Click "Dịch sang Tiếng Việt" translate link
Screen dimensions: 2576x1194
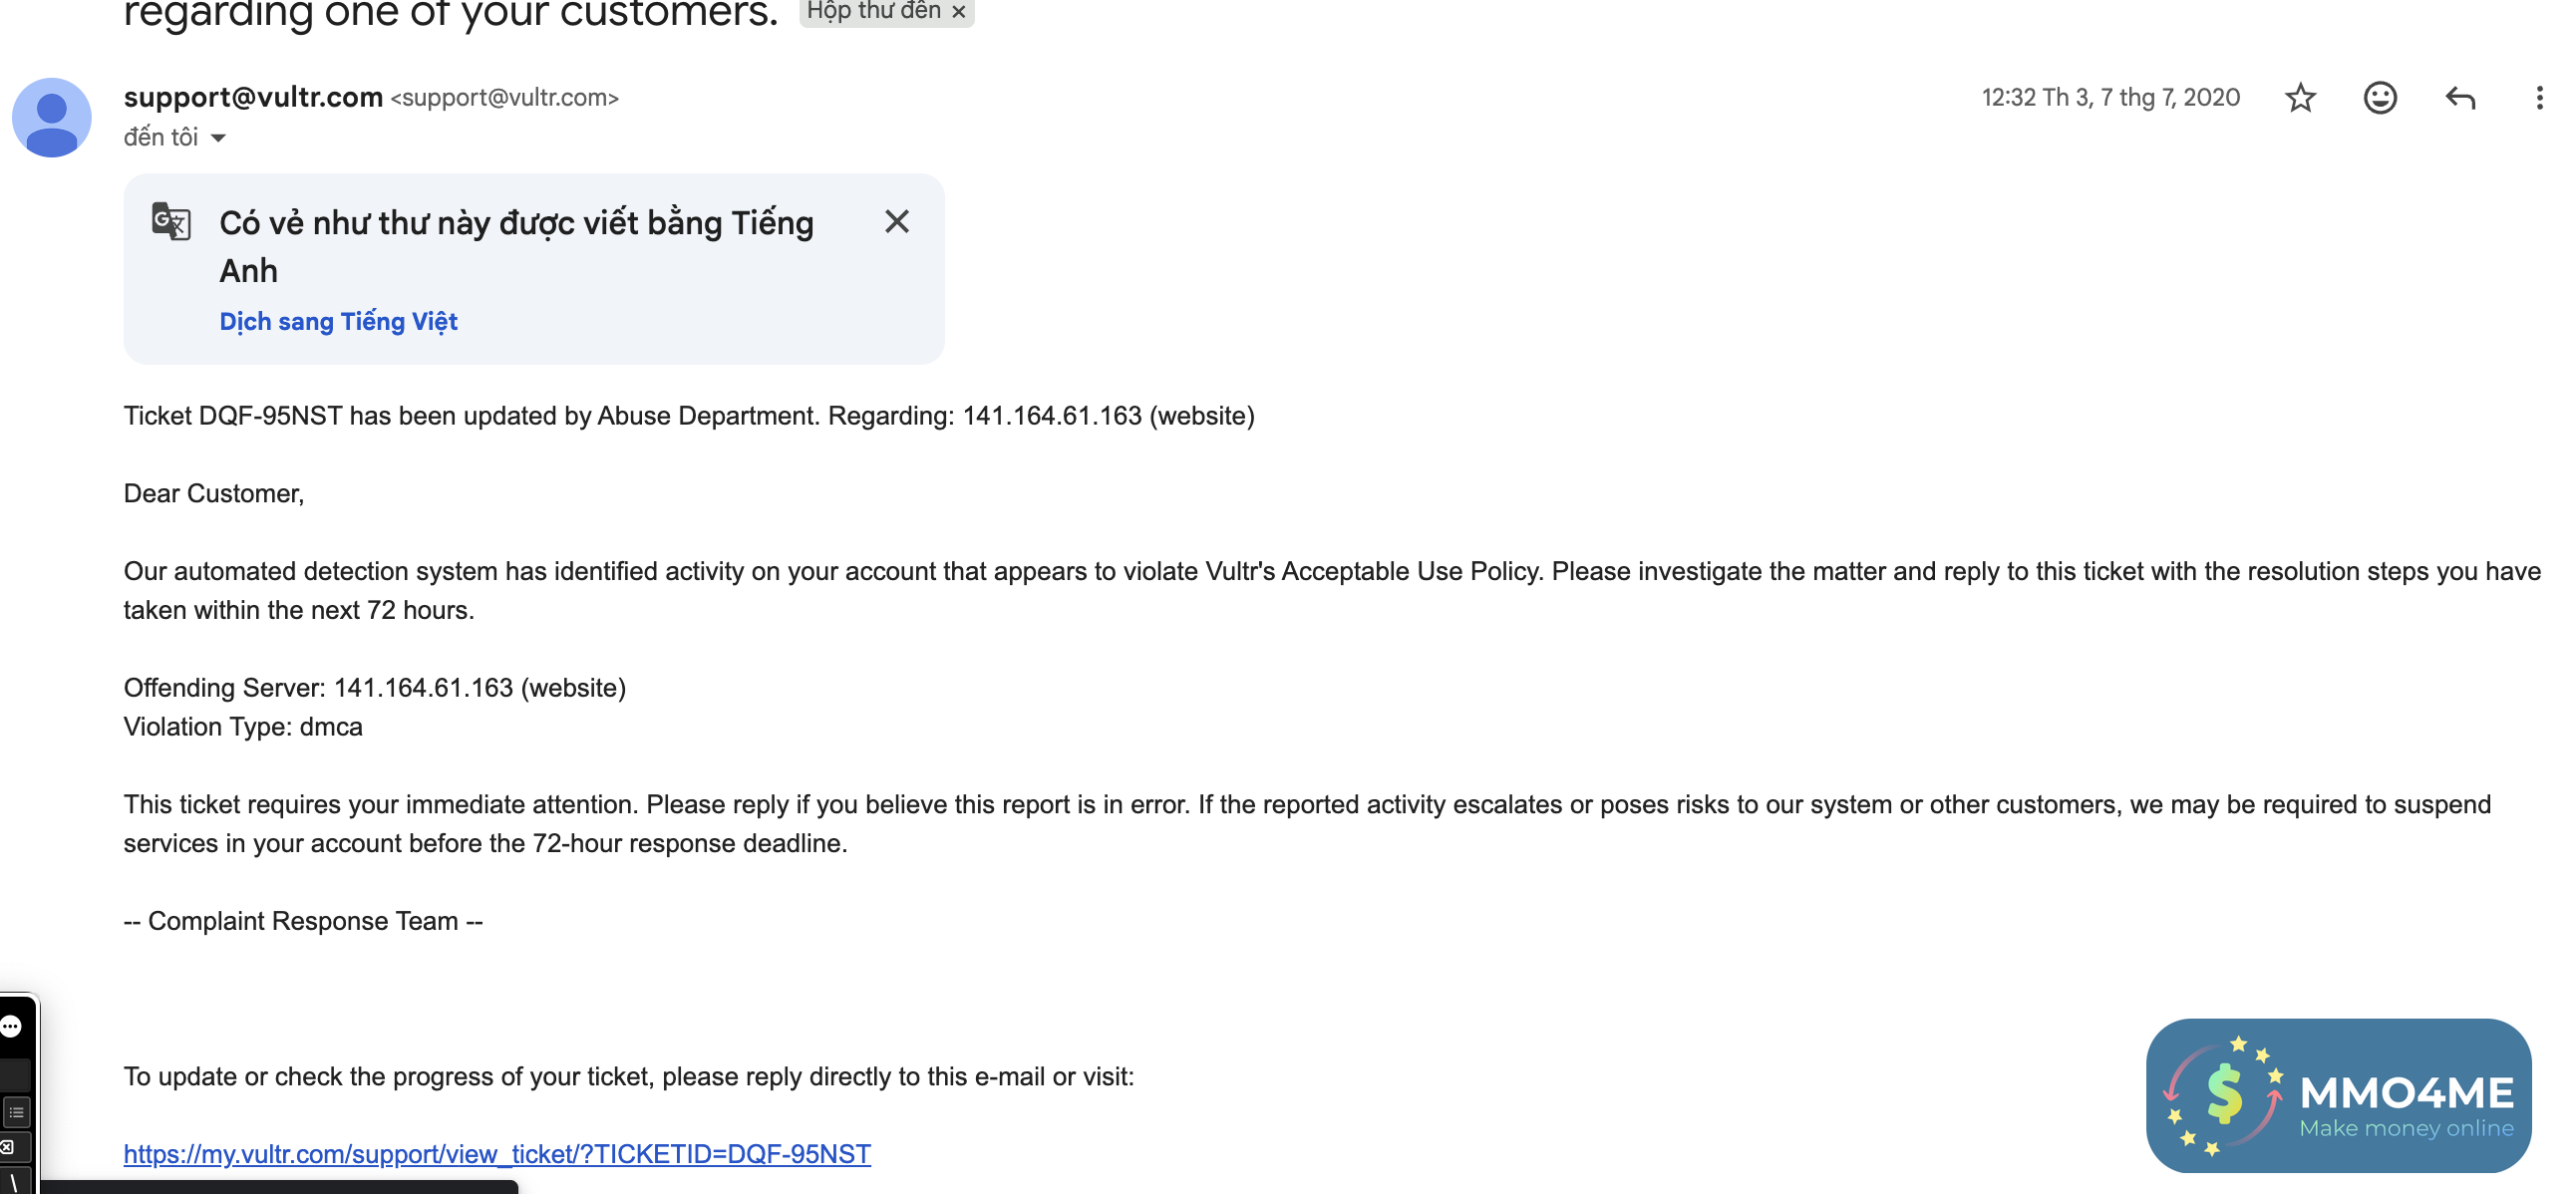338,321
